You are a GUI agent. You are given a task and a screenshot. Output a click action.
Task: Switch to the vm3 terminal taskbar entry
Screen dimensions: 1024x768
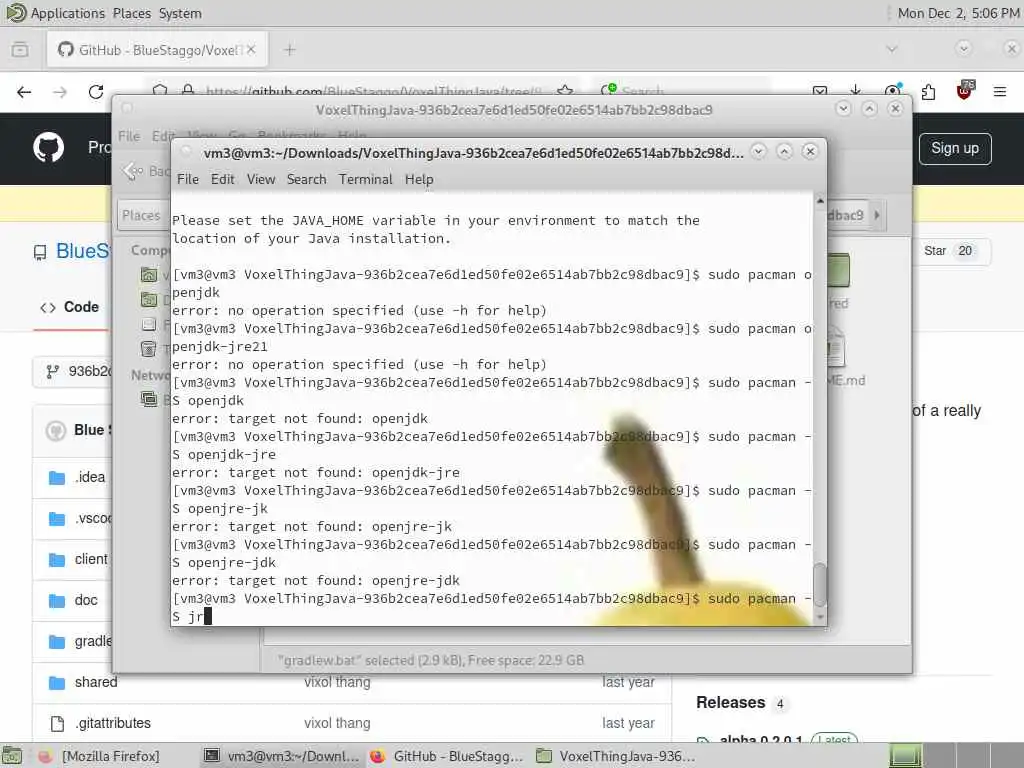click(281, 756)
